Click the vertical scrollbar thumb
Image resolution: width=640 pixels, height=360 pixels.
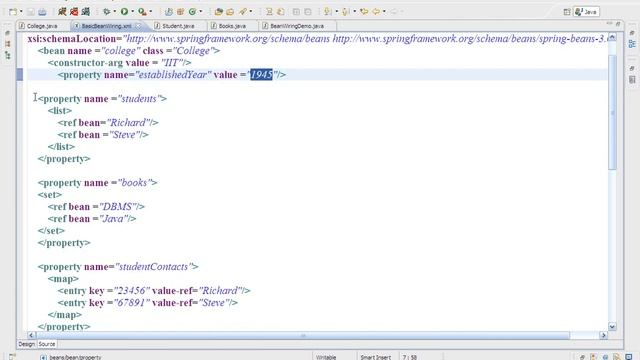[x=612, y=112]
